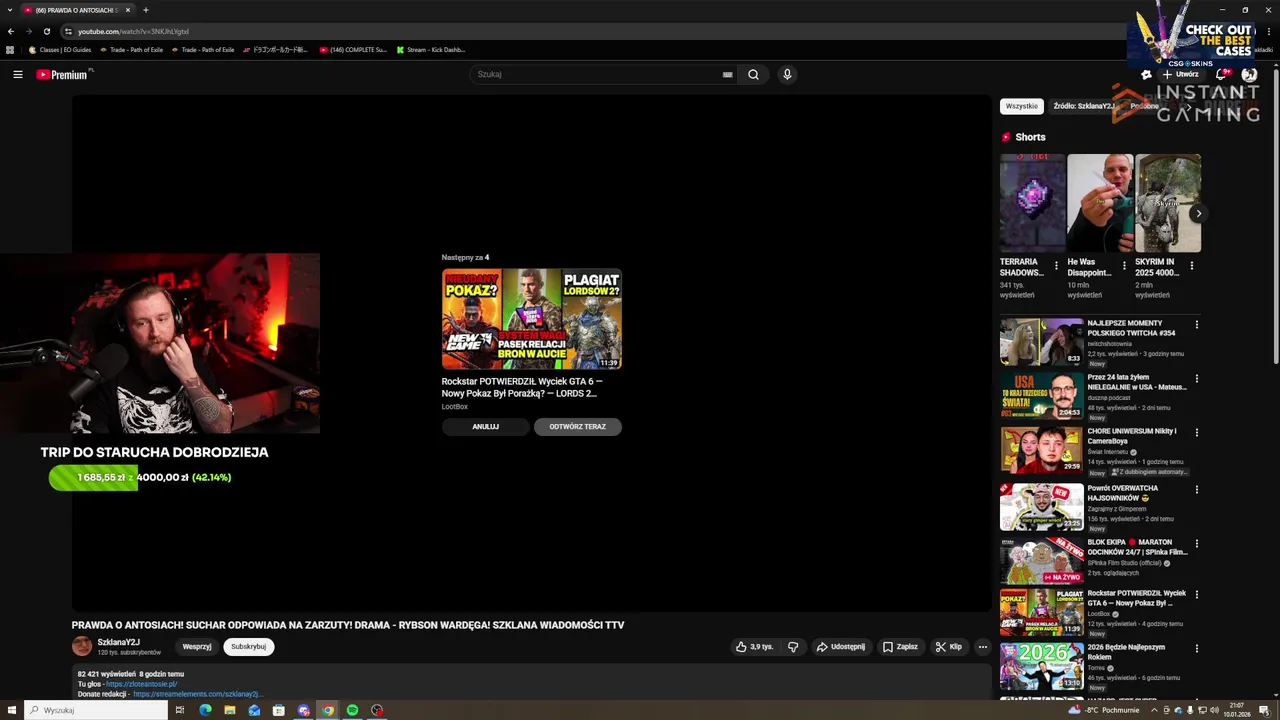
Task: Open the TERRARIA SHADOWS short thumbnail
Action: click(x=1032, y=203)
